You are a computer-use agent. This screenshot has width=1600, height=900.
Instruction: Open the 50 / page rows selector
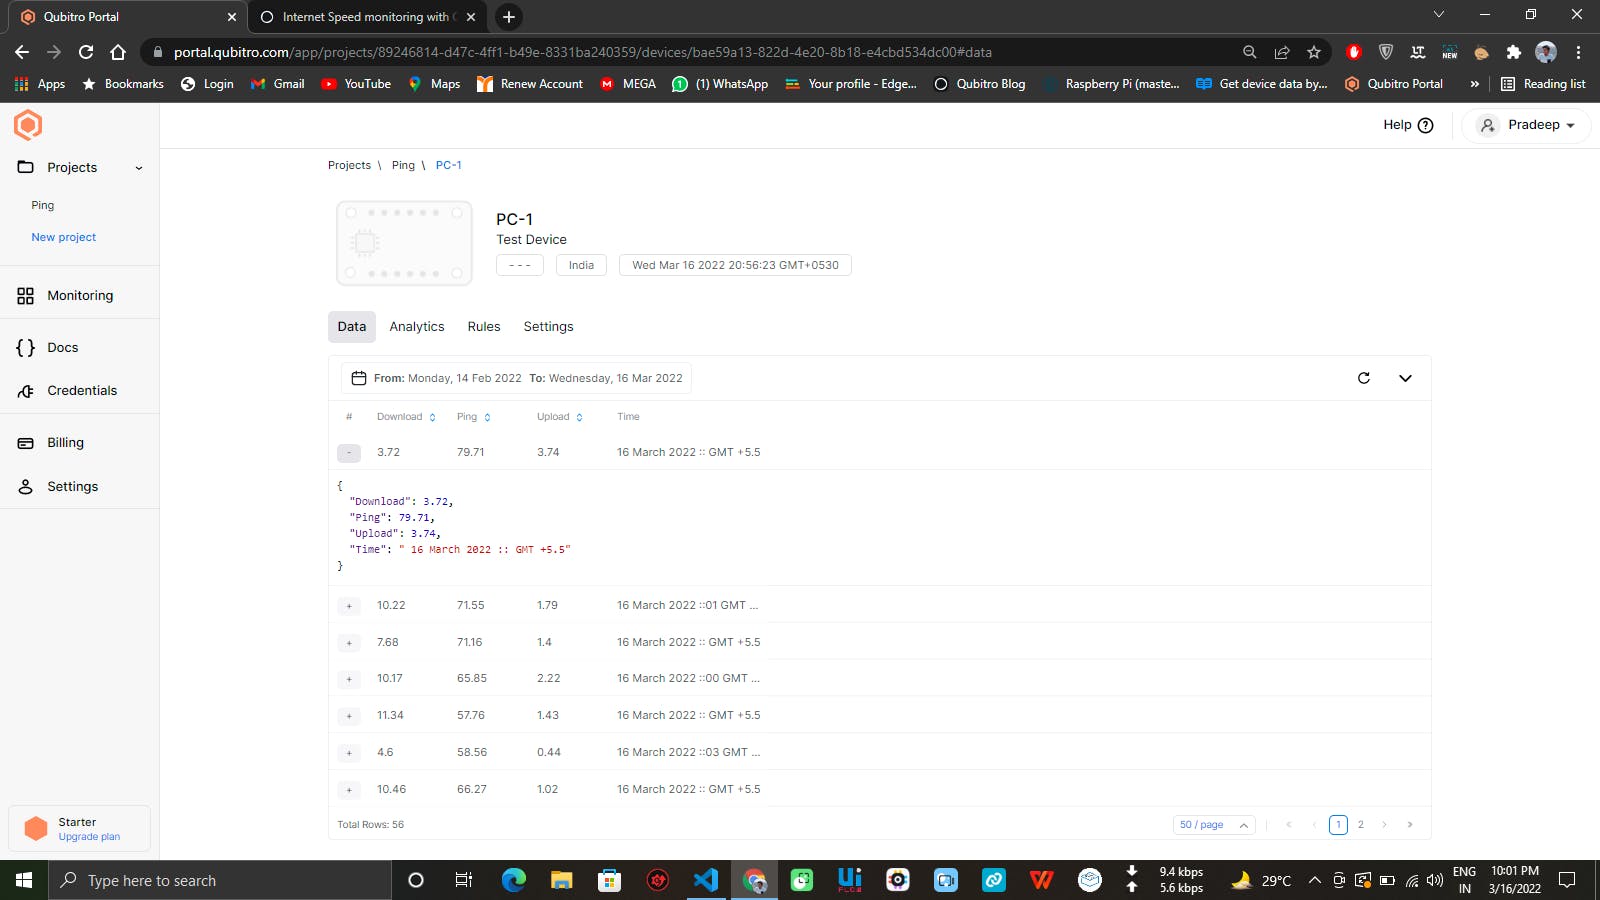tap(1214, 825)
